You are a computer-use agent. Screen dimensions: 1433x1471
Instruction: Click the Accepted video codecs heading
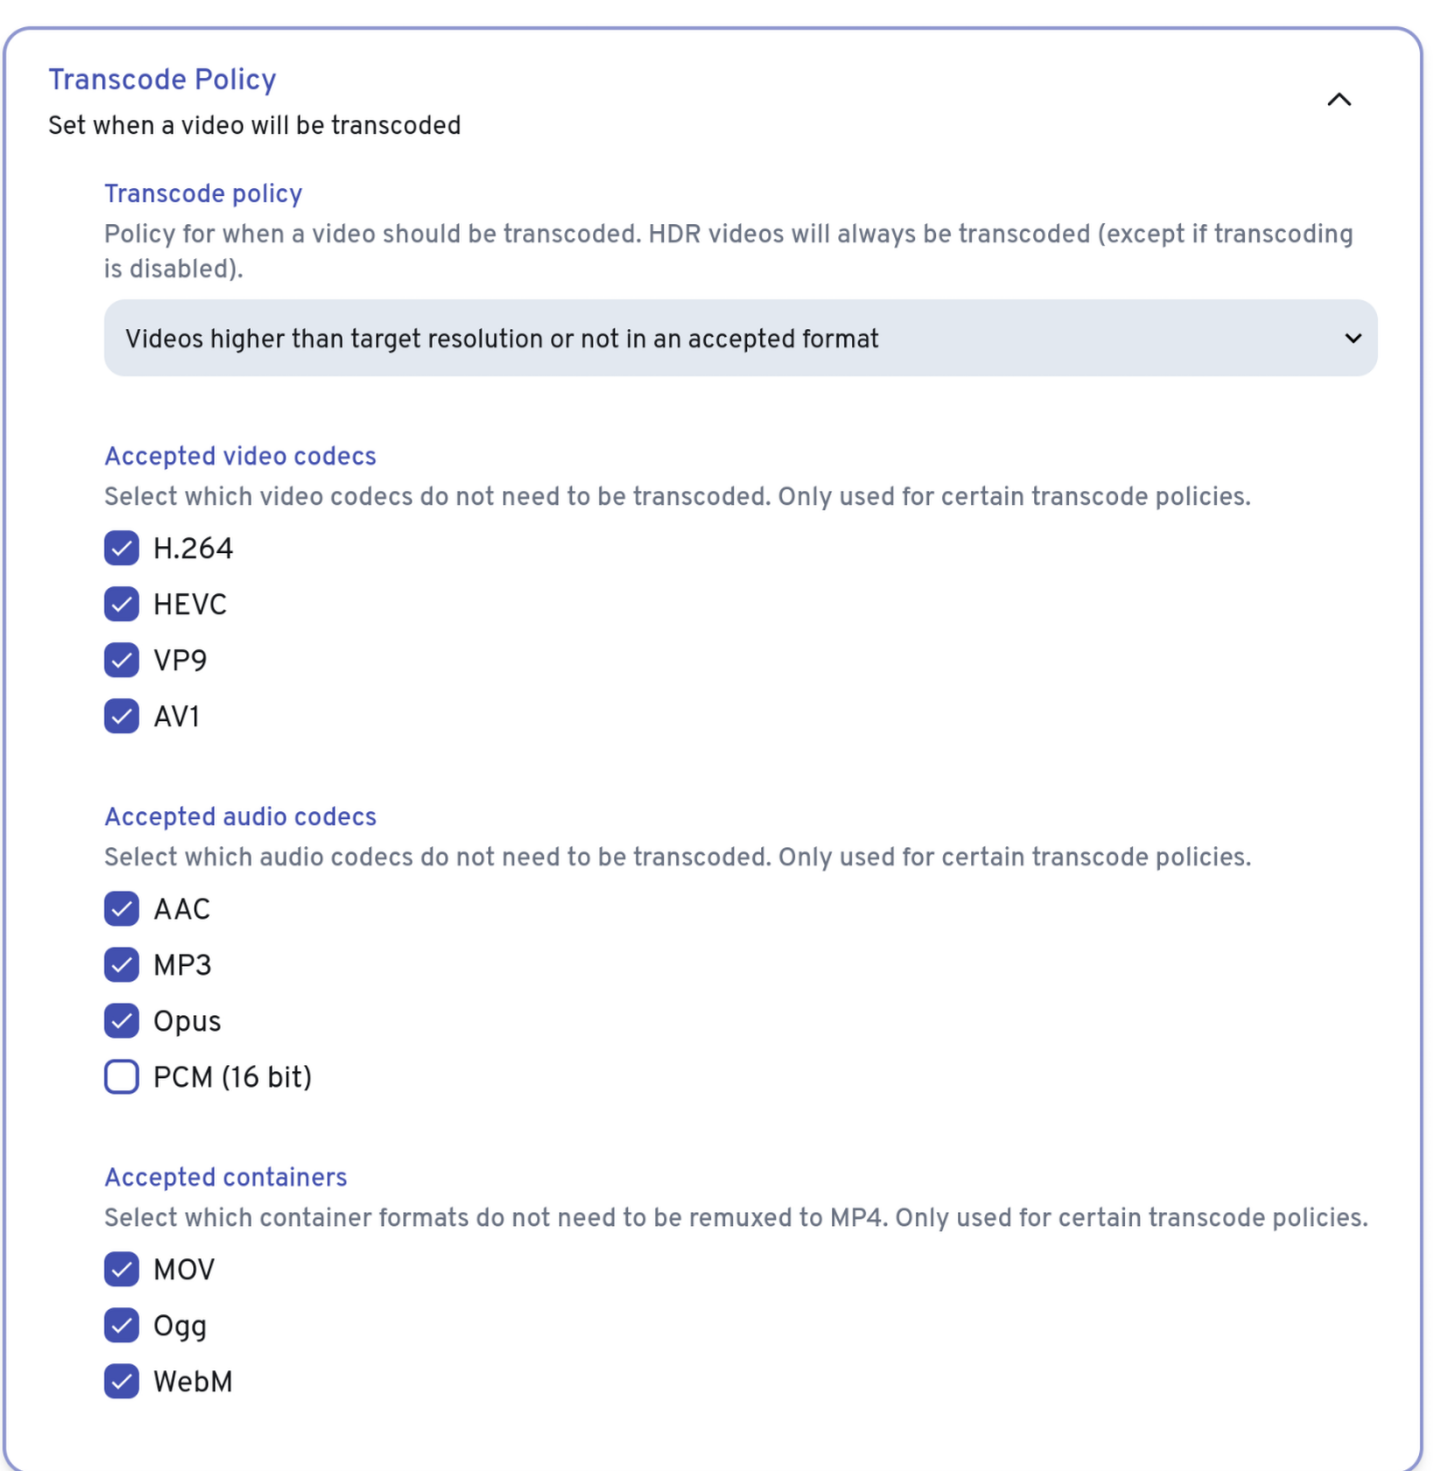click(240, 456)
